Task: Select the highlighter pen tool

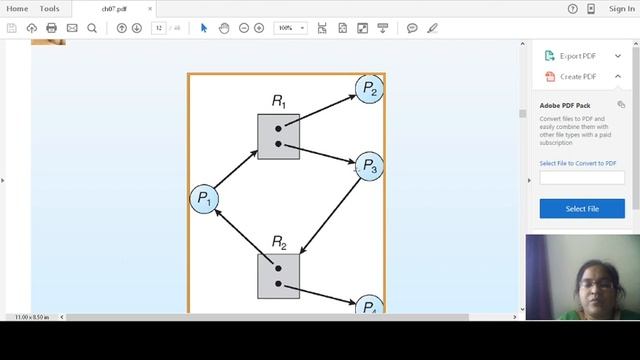Action: point(432,28)
